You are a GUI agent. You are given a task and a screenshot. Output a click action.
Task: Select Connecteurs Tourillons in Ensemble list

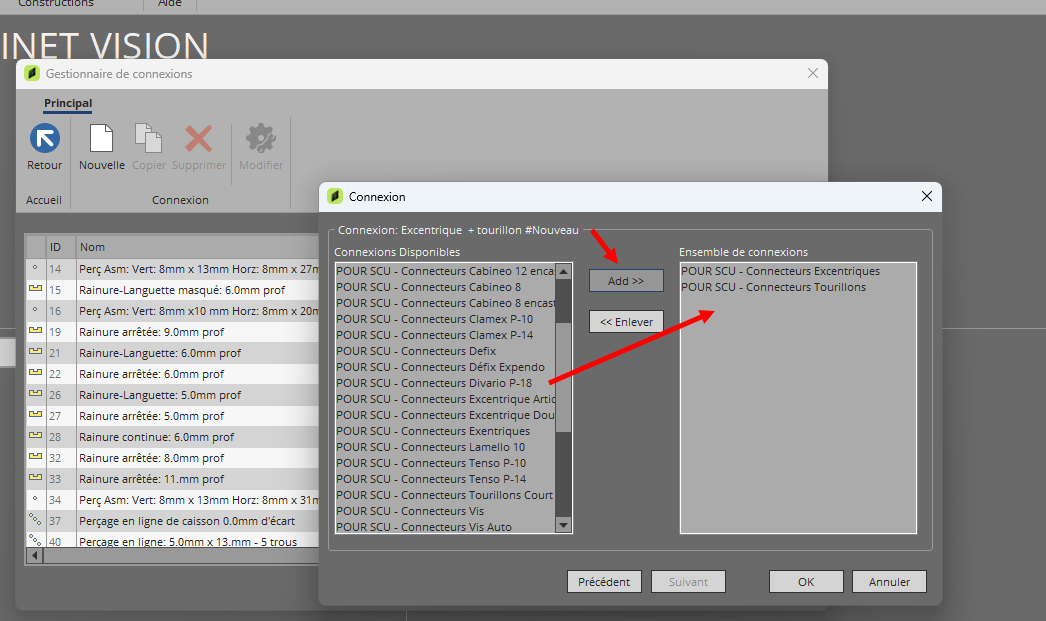[799, 287]
